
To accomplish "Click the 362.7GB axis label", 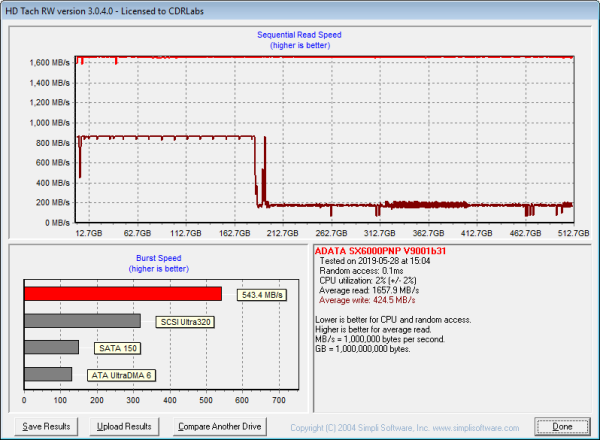I will [x=428, y=233].
